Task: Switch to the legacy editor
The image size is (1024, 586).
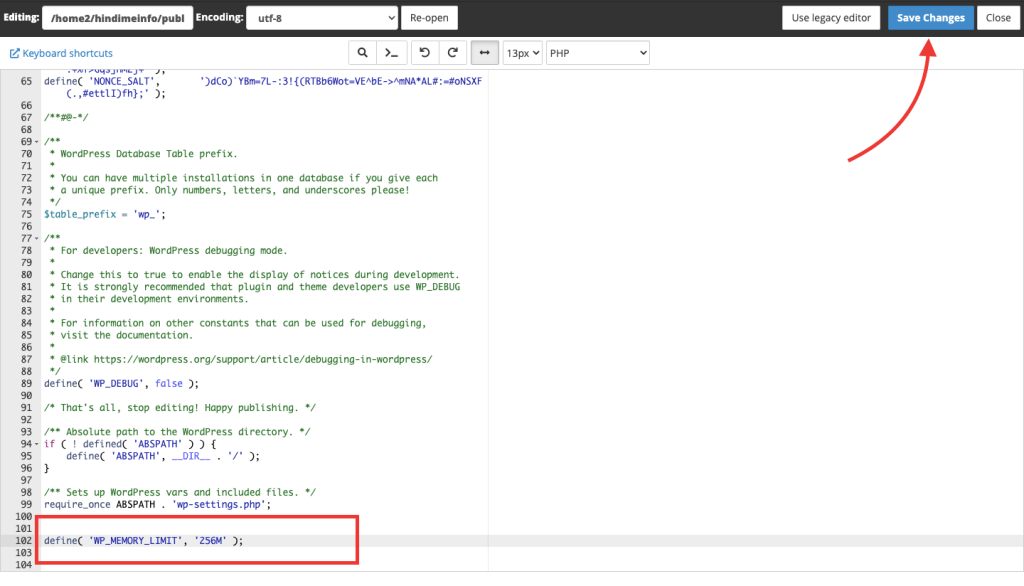Action: (830, 17)
